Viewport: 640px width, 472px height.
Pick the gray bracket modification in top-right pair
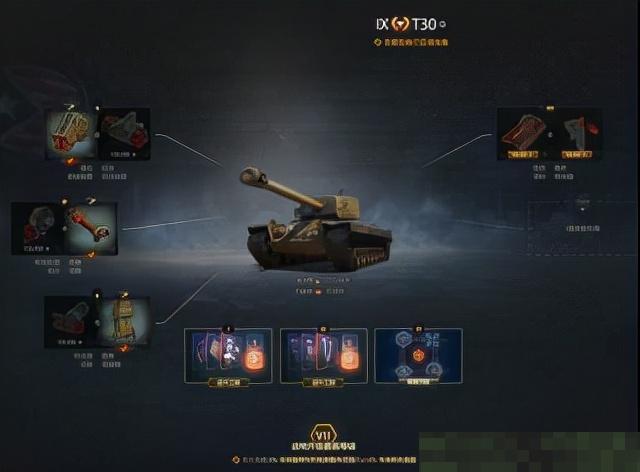(576, 134)
